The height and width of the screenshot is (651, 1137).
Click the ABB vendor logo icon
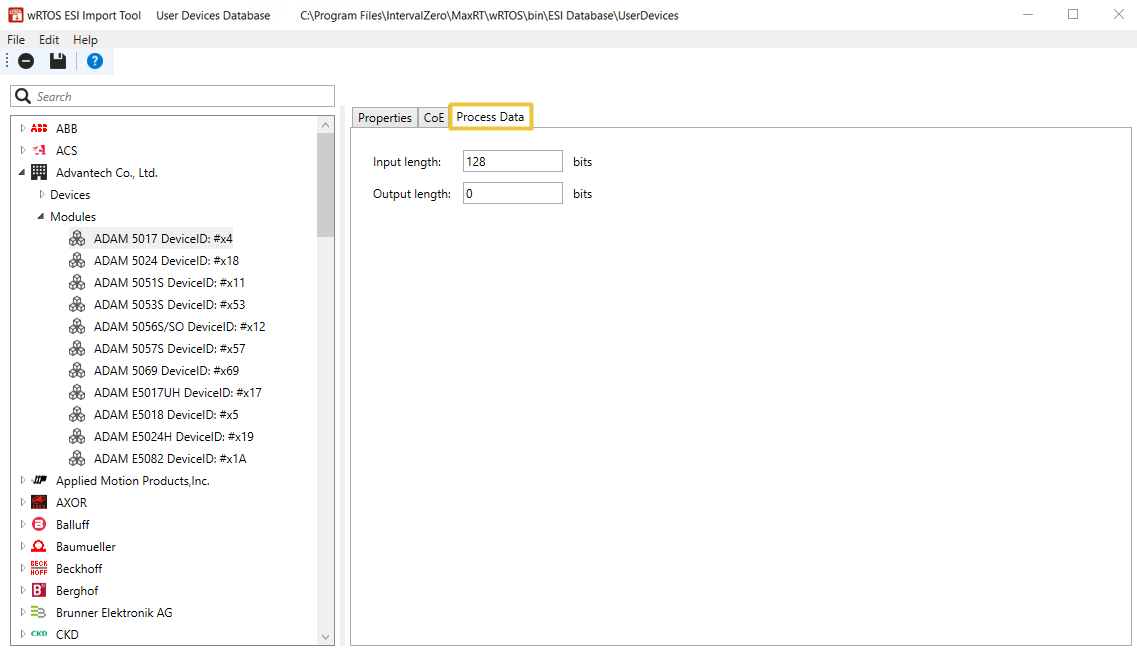pyautogui.click(x=39, y=129)
